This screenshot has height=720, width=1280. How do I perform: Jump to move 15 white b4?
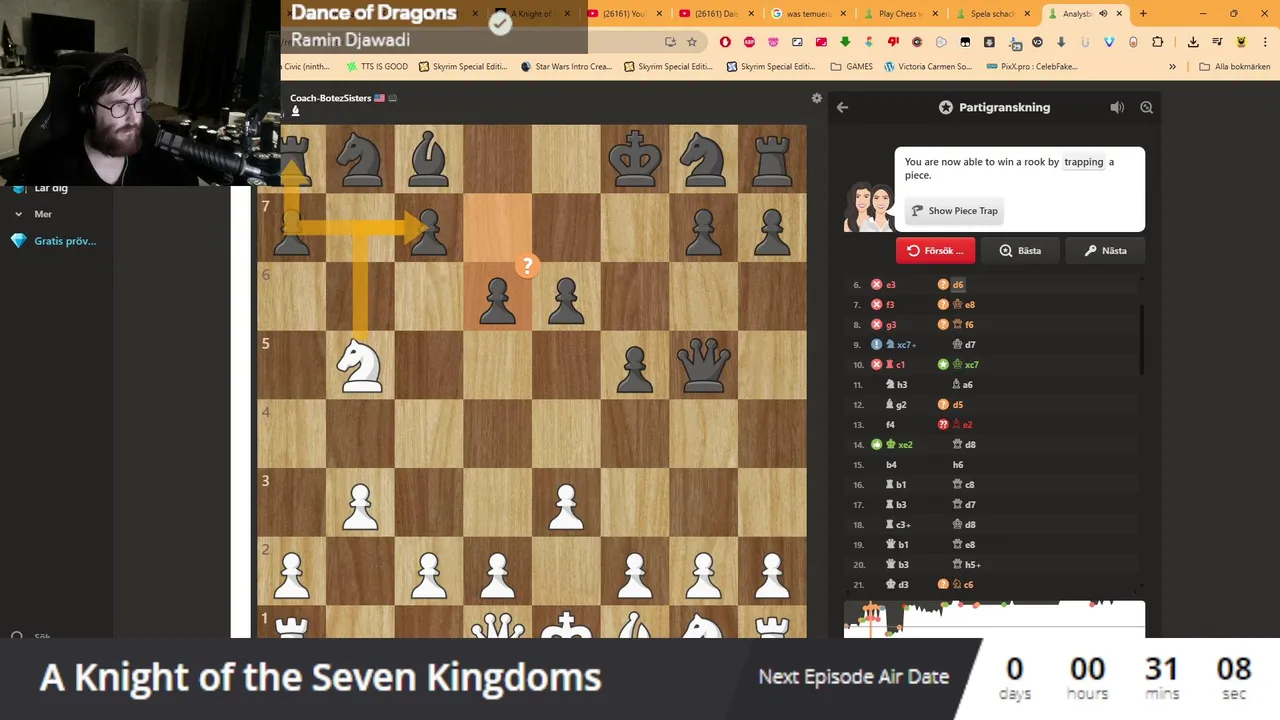(891, 465)
